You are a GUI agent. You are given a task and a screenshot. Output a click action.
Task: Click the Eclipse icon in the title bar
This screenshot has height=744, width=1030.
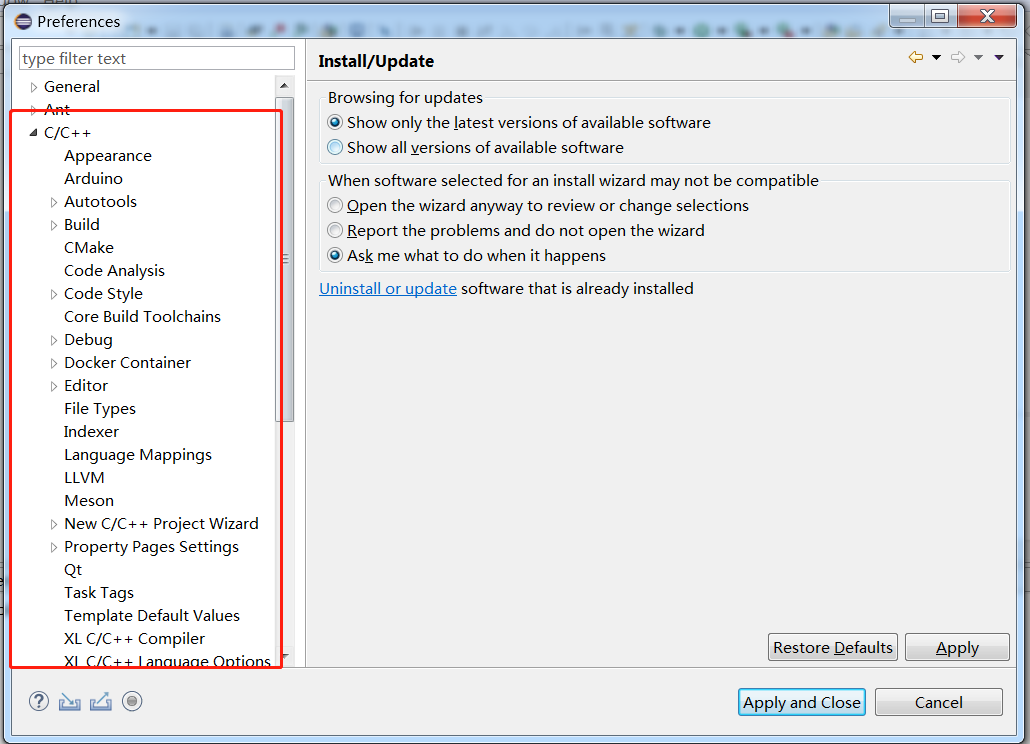(x=22, y=21)
